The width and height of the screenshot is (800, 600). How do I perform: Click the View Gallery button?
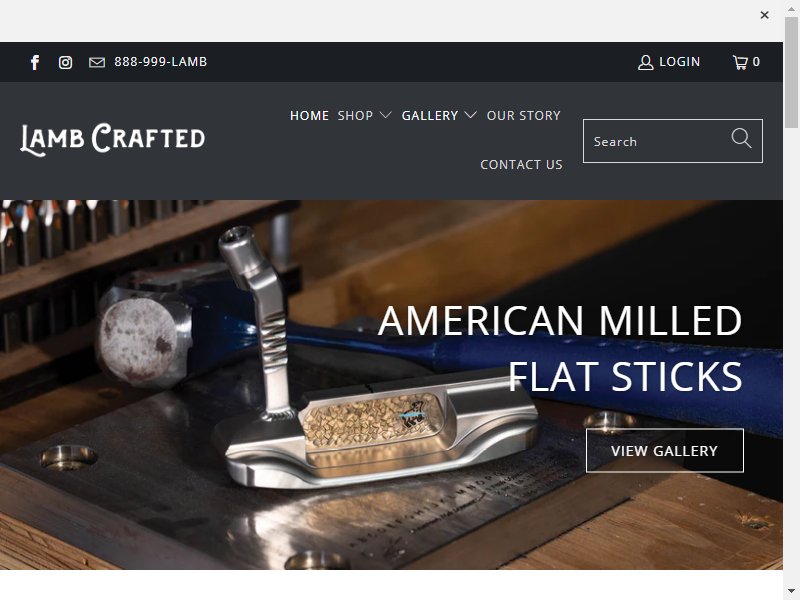(665, 451)
